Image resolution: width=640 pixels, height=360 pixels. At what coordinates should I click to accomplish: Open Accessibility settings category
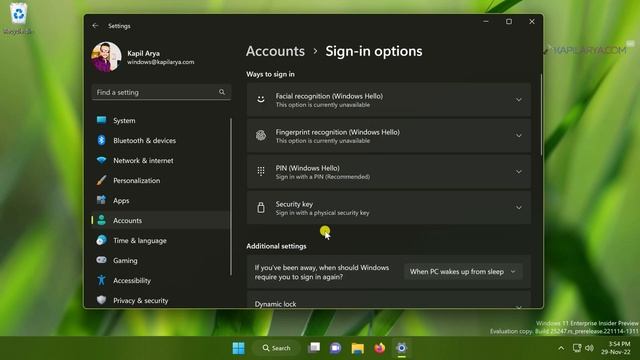point(160,280)
